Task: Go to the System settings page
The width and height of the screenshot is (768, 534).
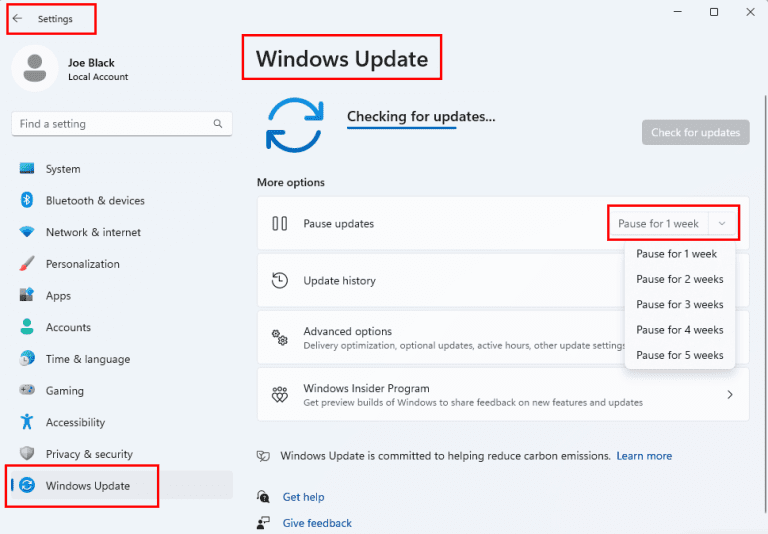Action: [x=63, y=169]
